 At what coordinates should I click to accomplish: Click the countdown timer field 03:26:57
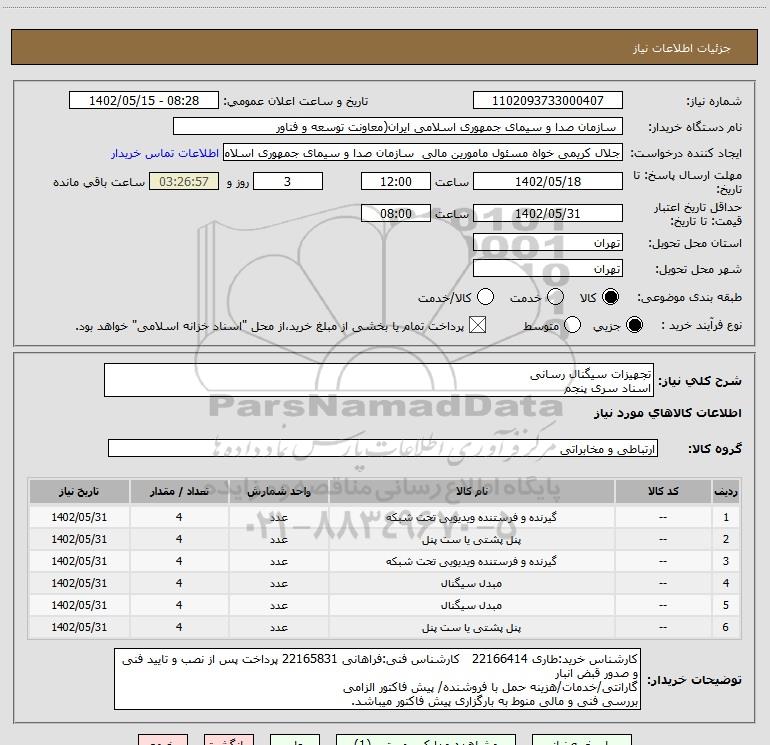coord(184,181)
